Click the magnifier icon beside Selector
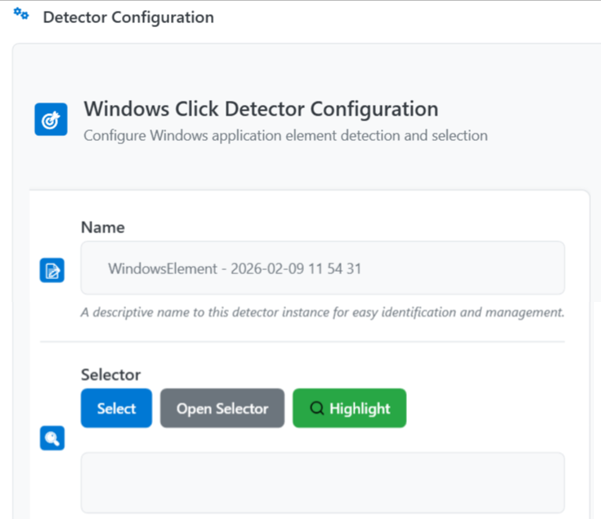This screenshot has width=601, height=524. [52, 438]
